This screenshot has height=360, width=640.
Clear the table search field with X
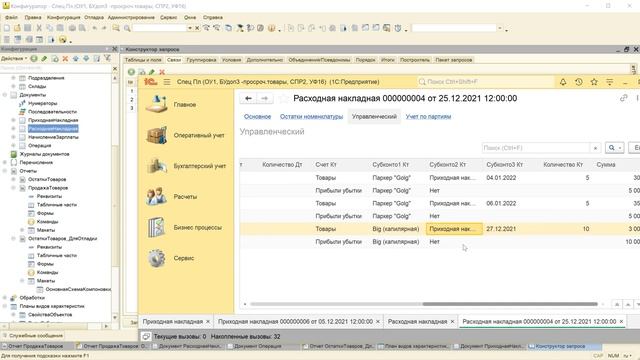point(595,148)
